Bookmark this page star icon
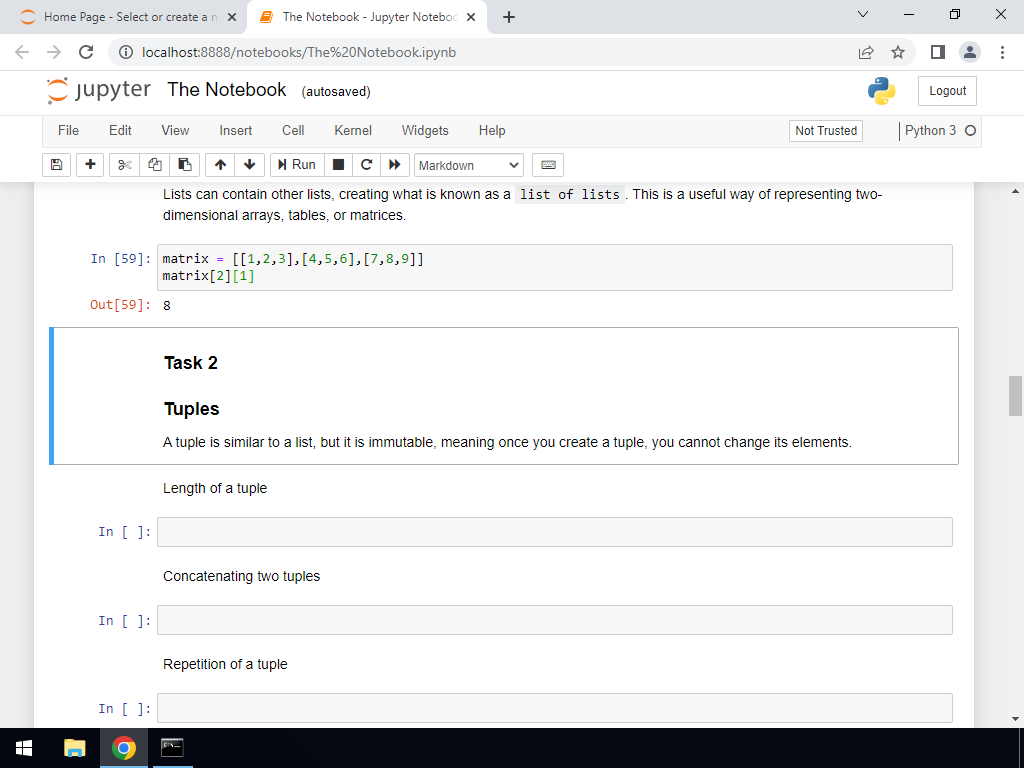The height and width of the screenshot is (768, 1024). coord(898,52)
